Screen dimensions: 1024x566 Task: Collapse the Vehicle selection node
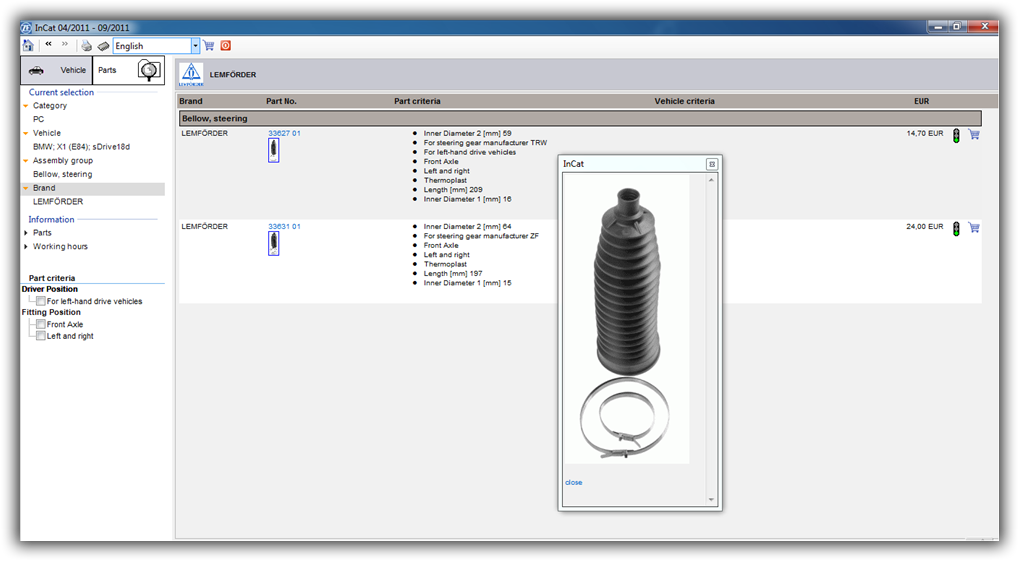click(x=25, y=133)
